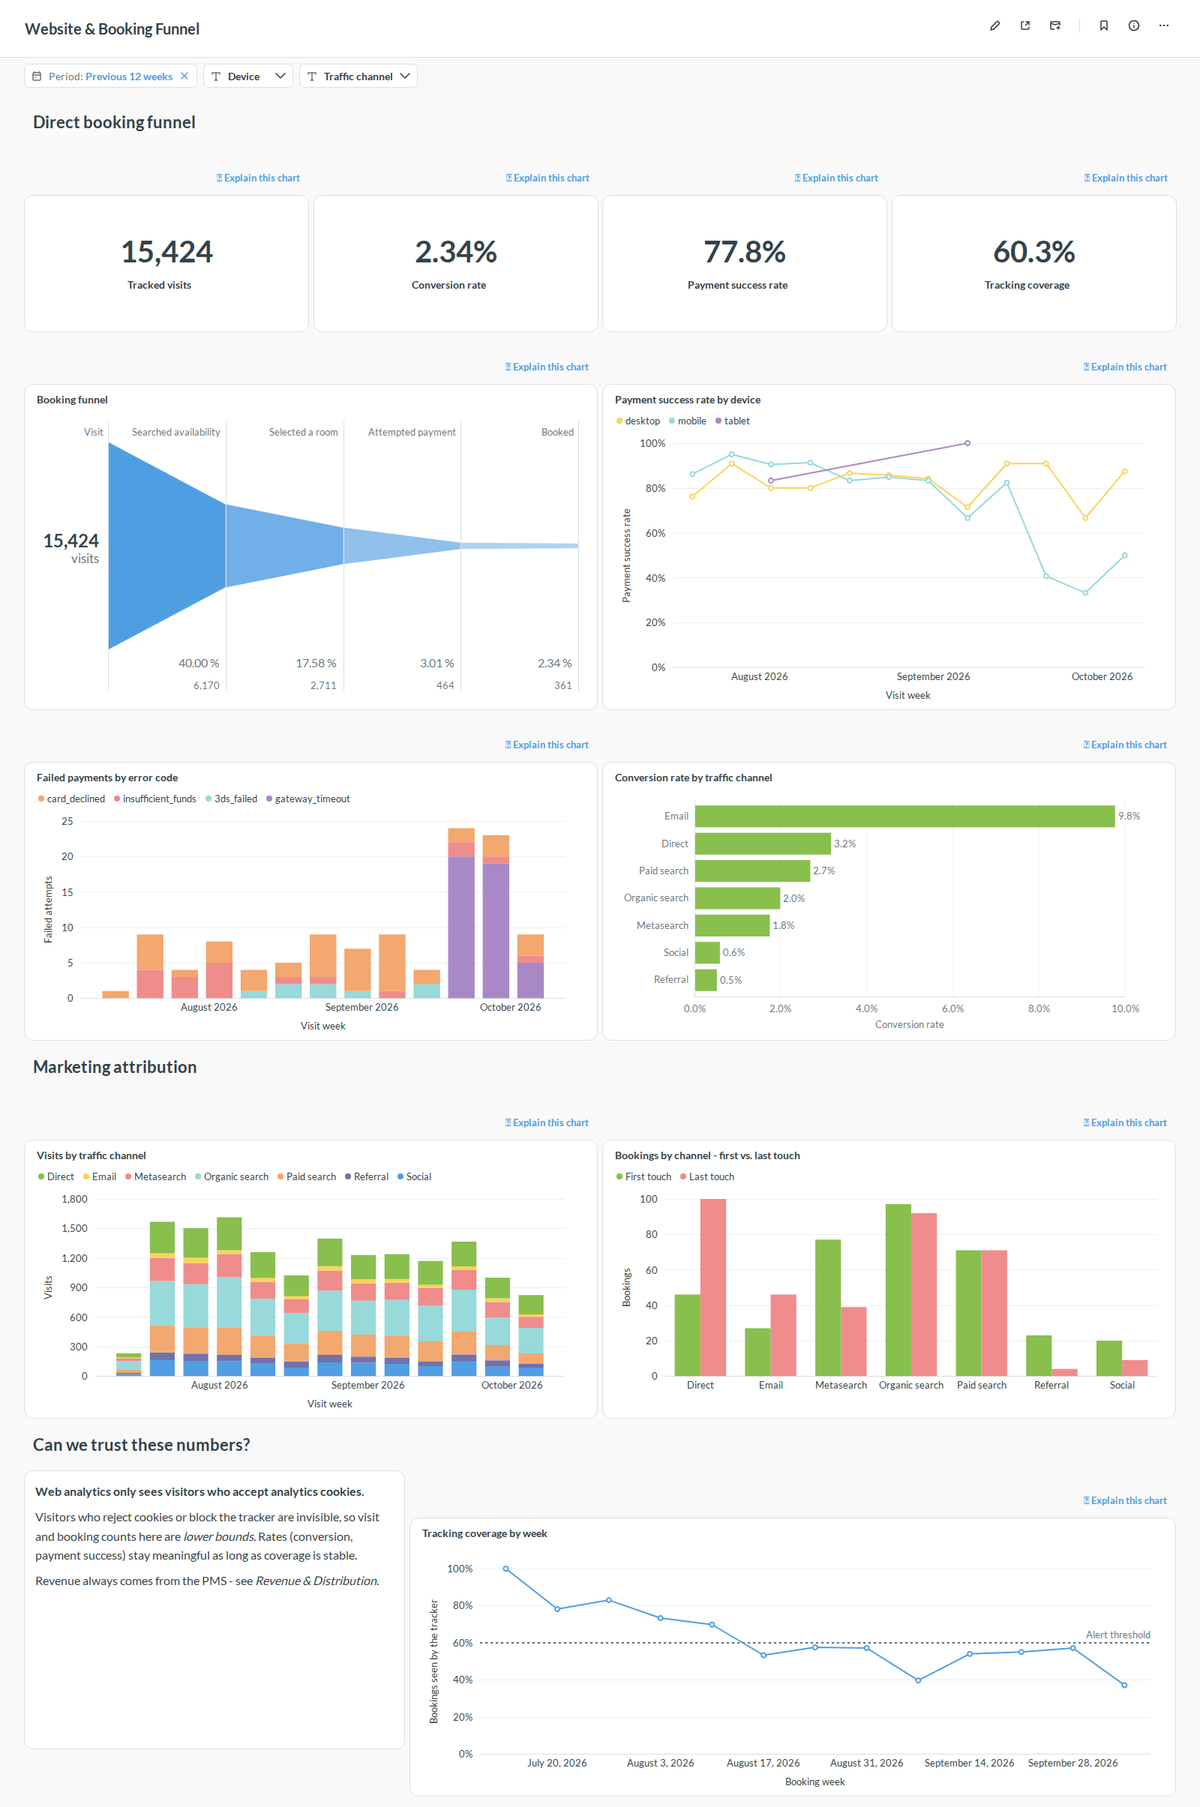Click Direct legend dot in Visits chart

[x=41, y=1177]
